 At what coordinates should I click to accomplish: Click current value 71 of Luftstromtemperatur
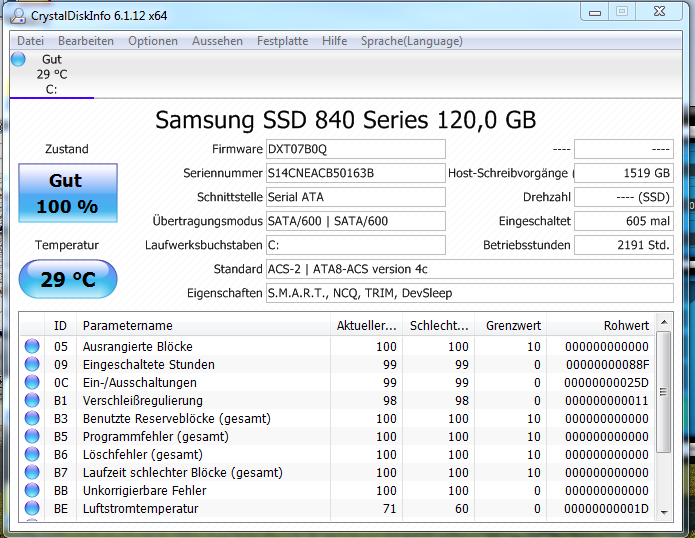pyautogui.click(x=390, y=509)
